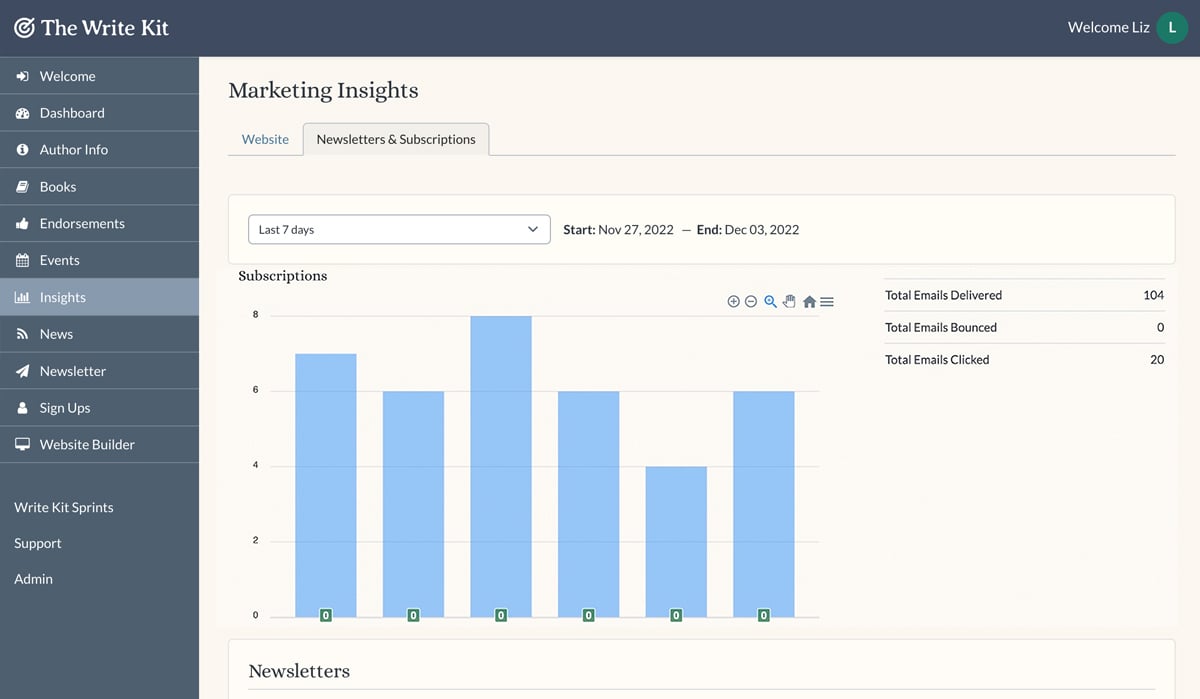1200x699 pixels.
Task: Select the Newsletters & Subscriptions tab
Action: (396, 139)
